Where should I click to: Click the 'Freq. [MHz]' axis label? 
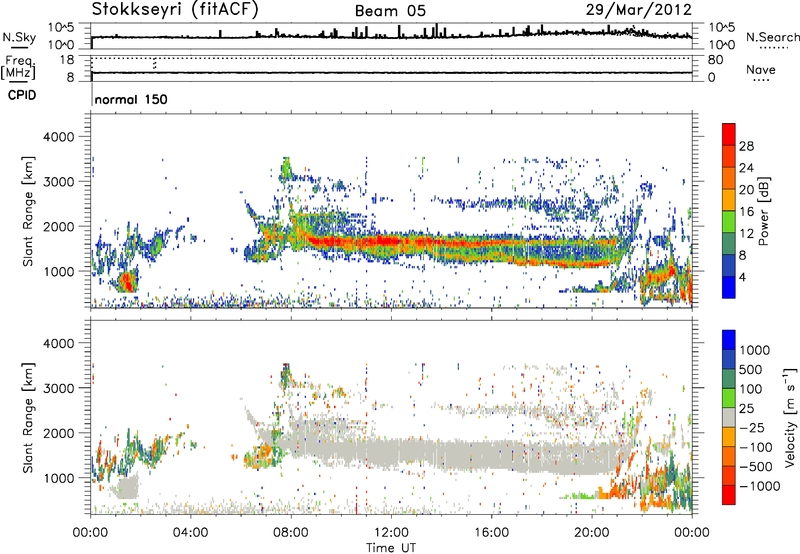click(19, 67)
